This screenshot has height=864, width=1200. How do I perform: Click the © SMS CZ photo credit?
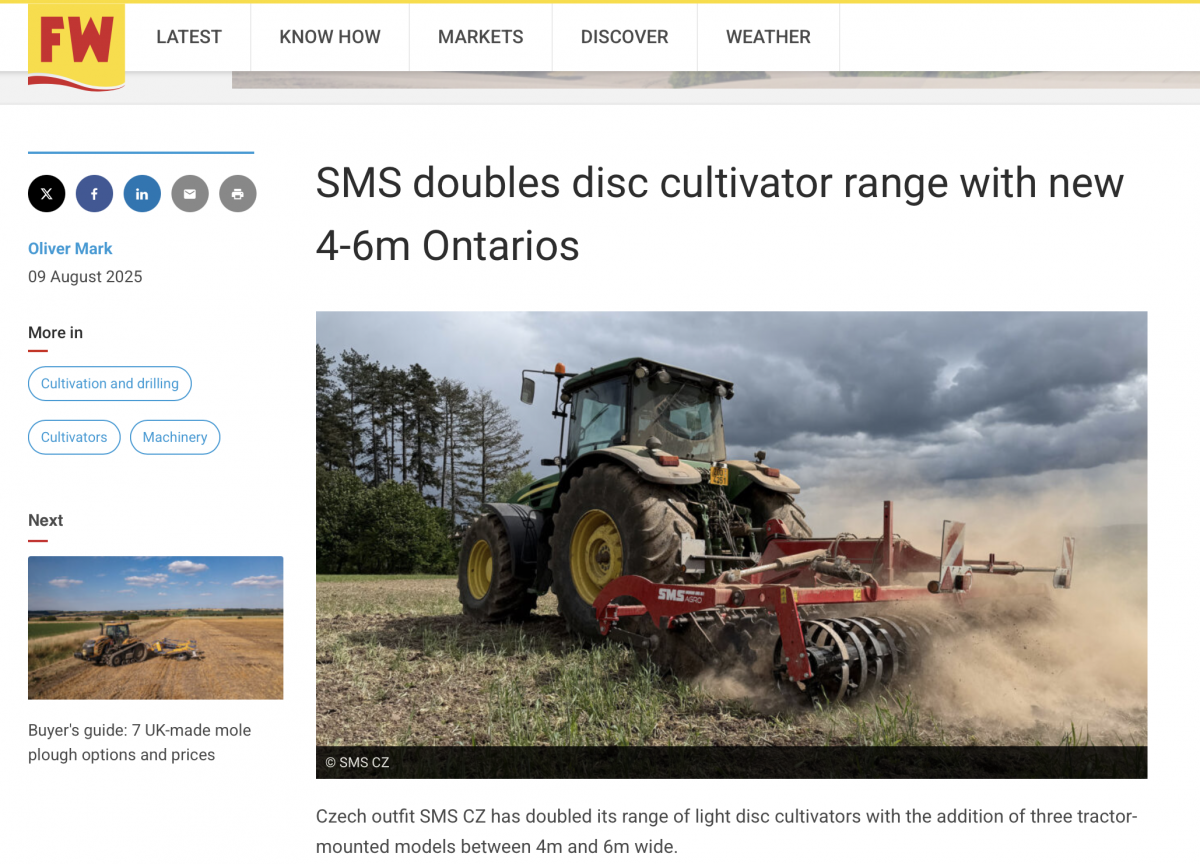click(357, 763)
